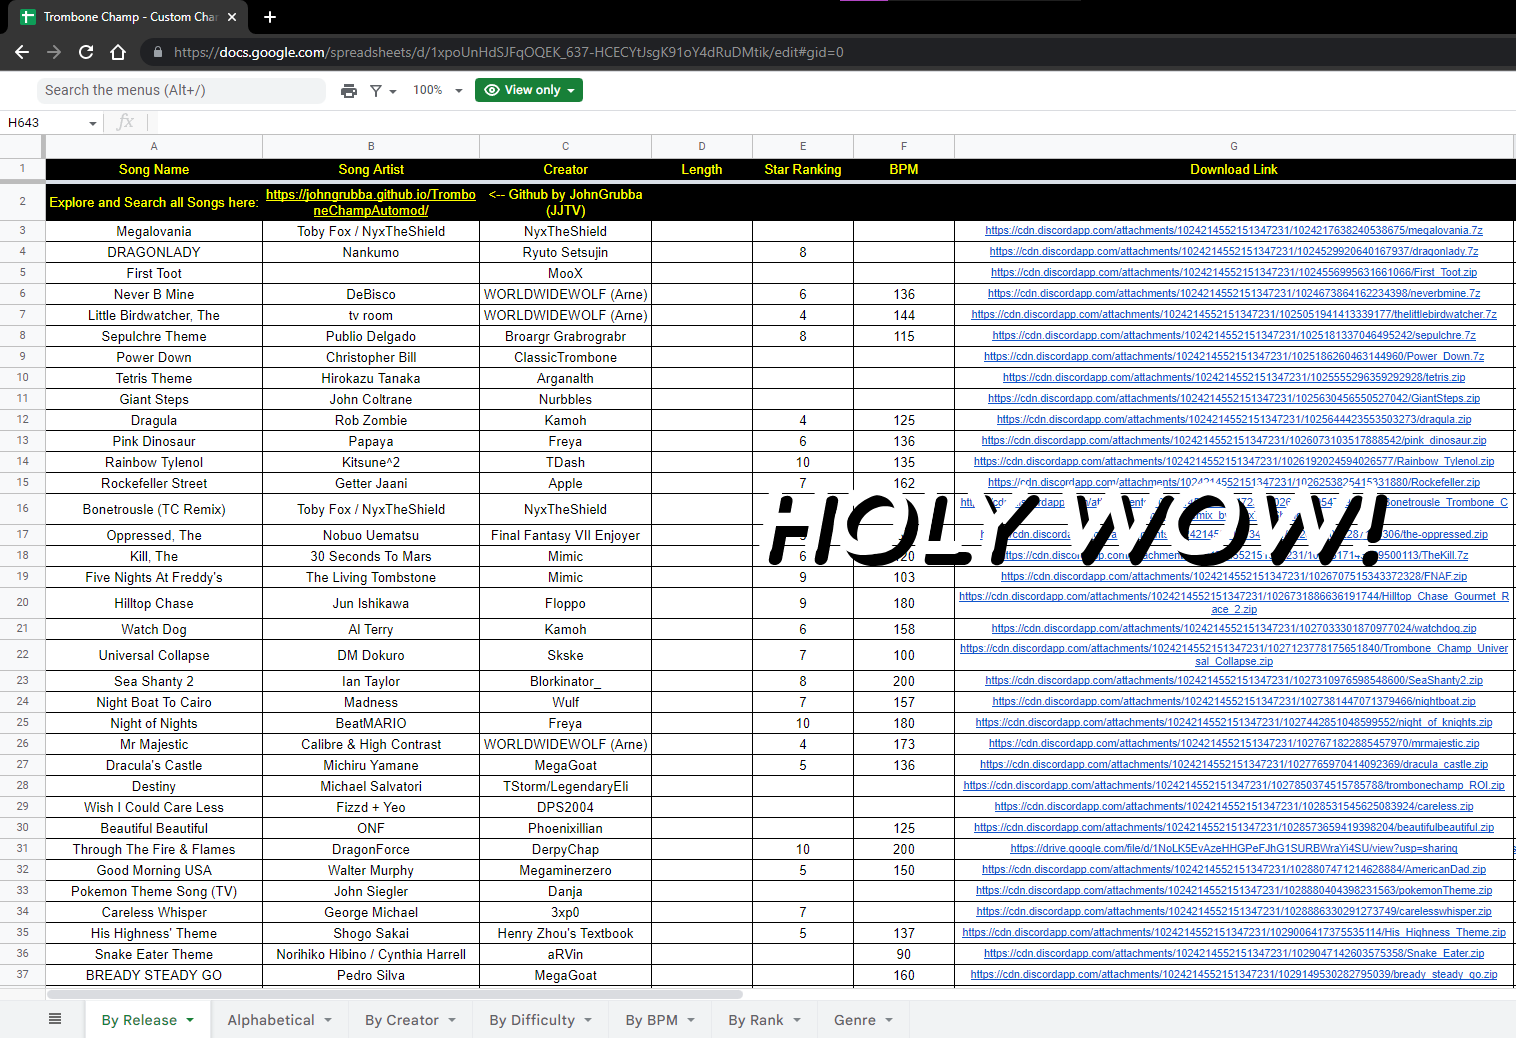Open the View only dropdown
The image size is (1516, 1038).
tap(529, 90)
